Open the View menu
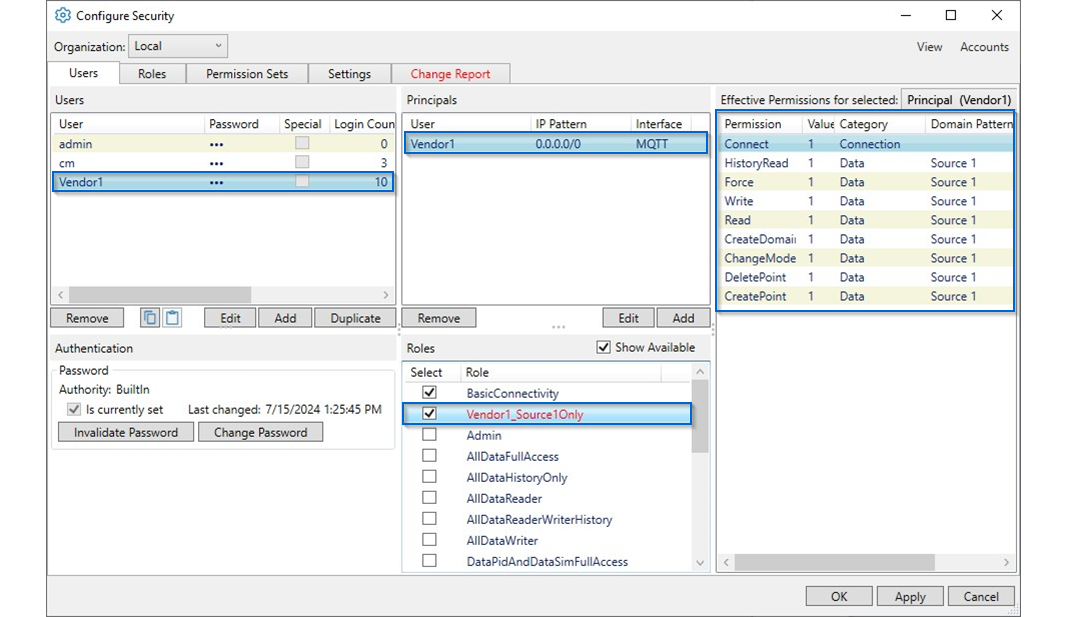 pyautogui.click(x=929, y=46)
